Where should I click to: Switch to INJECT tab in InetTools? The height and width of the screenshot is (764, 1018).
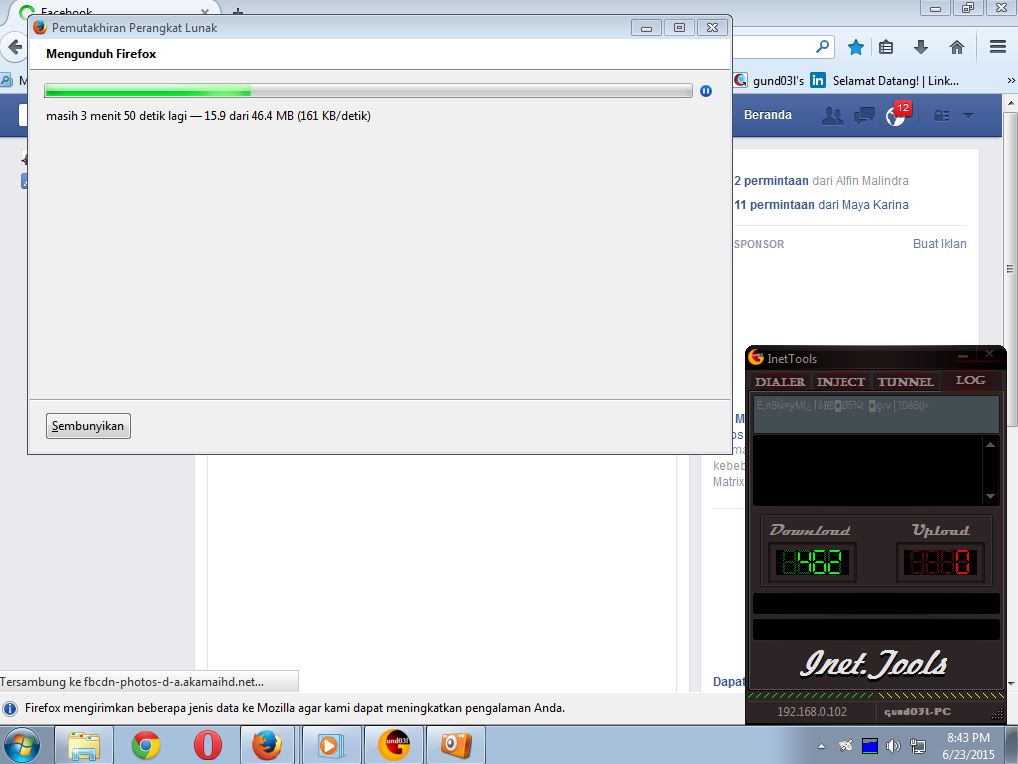point(841,382)
